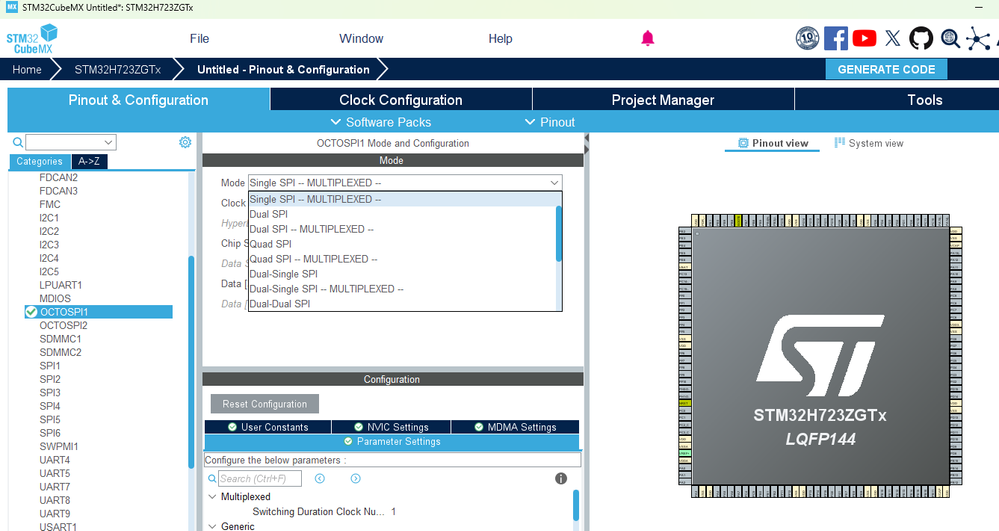Open the Help menu
The image size is (999, 531).
[500, 38]
